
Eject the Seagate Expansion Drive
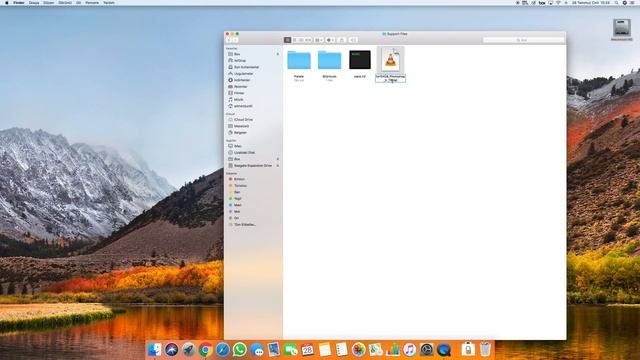(x=278, y=166)
